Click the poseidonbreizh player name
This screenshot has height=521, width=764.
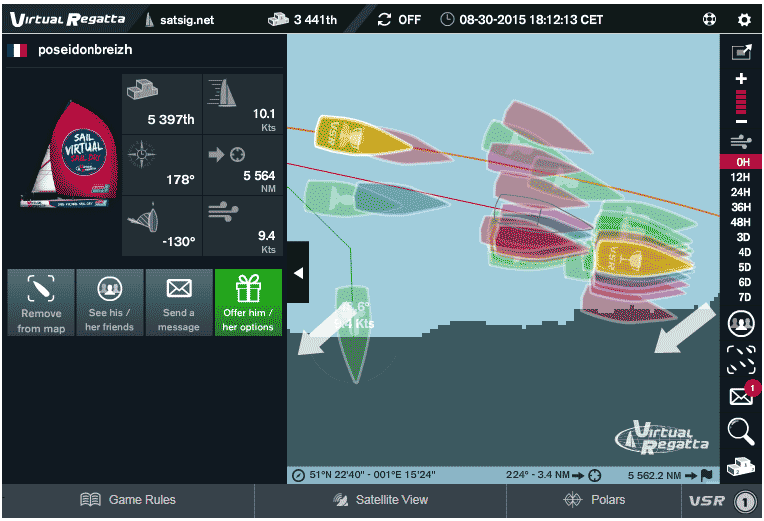[85, 49]
